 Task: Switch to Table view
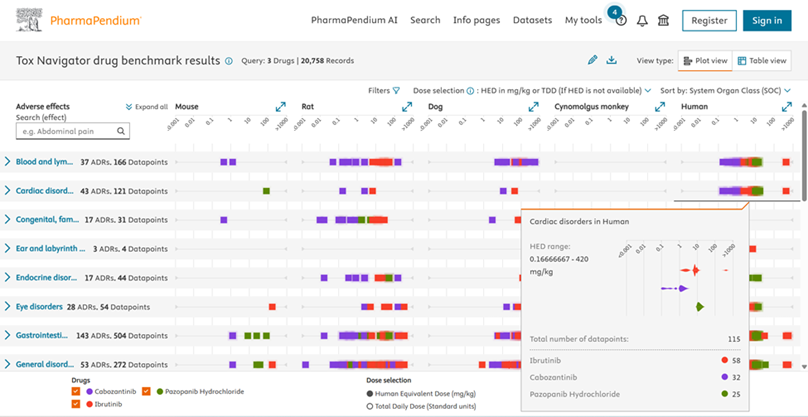pos(763,61)
